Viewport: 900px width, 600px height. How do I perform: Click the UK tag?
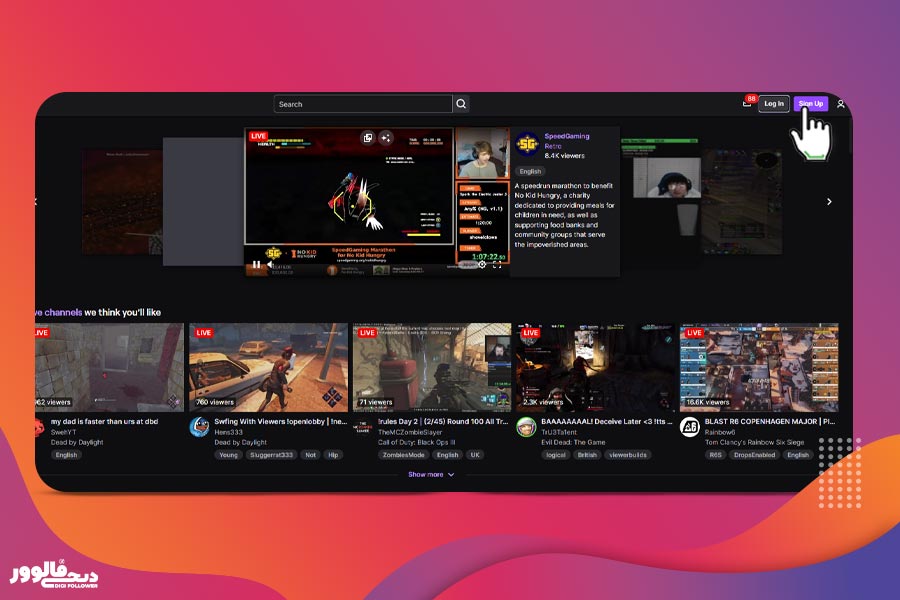[x=475, y=455]
